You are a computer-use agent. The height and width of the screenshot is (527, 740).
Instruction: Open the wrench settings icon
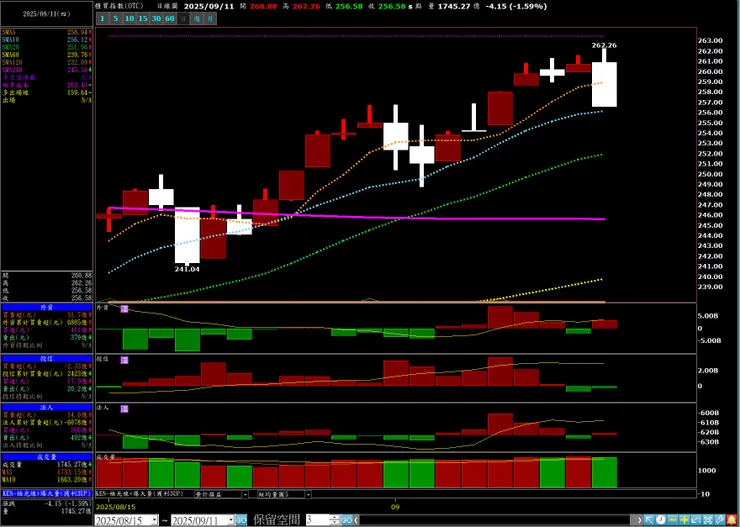(719, 520)
